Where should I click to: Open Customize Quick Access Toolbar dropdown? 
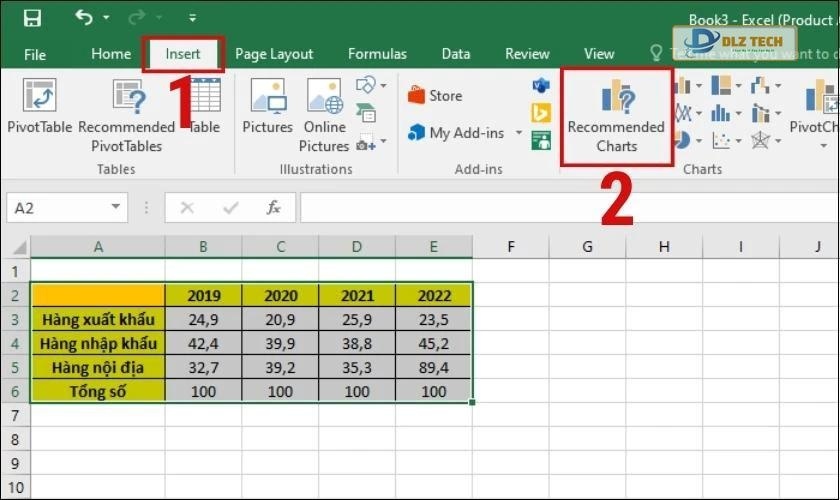pyautogui.click(x=193, y=18)
